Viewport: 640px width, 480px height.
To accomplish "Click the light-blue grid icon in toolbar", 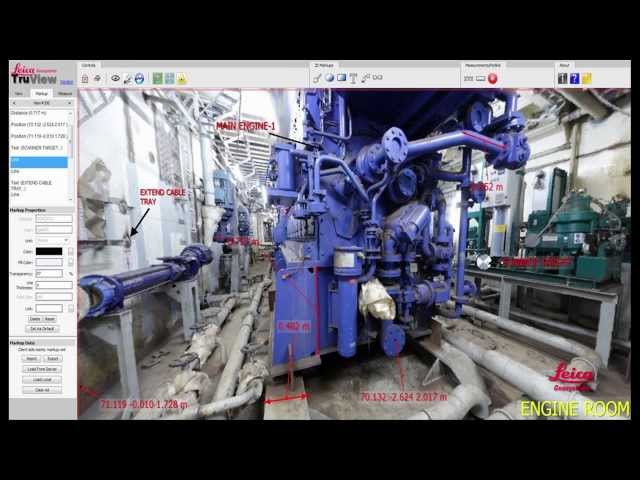I will pyautogui.click(x=169, y=78).
